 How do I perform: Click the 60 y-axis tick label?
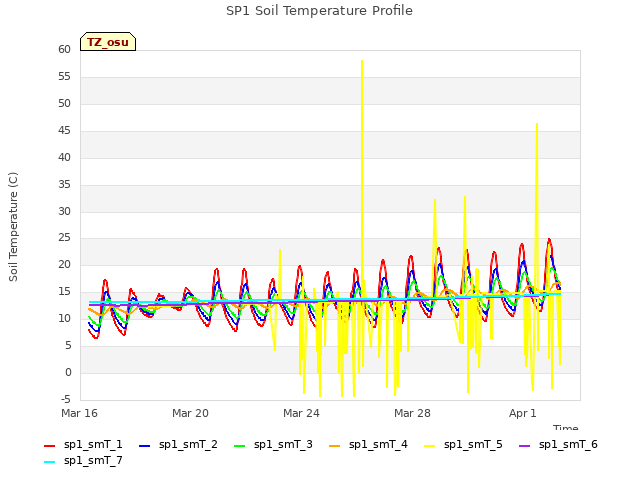[64, 49]
